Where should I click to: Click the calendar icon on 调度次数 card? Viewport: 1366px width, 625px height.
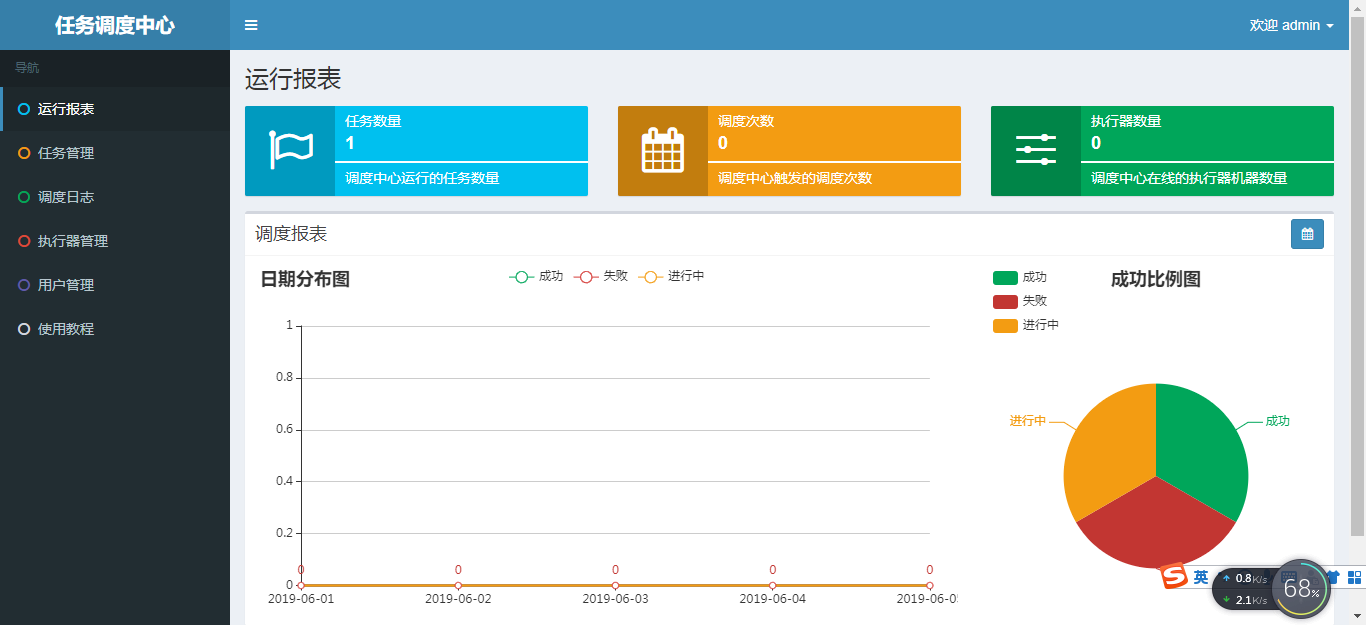coord(663,151)
